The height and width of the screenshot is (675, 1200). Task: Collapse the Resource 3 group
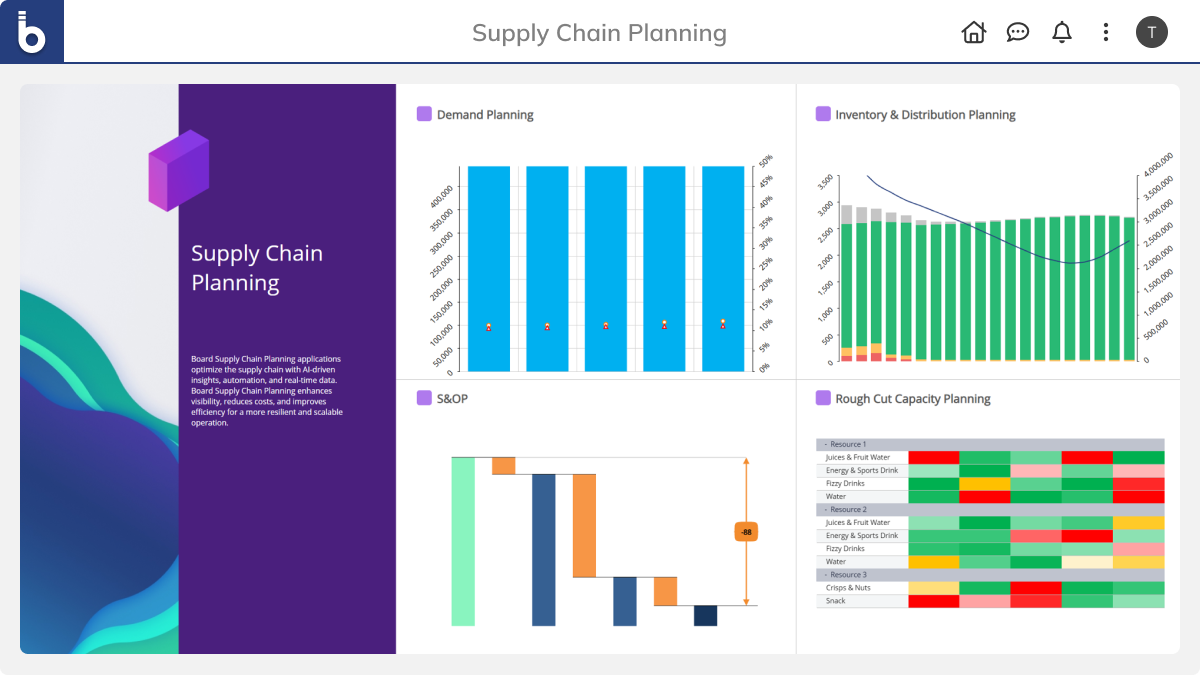(x=826, y=575)
